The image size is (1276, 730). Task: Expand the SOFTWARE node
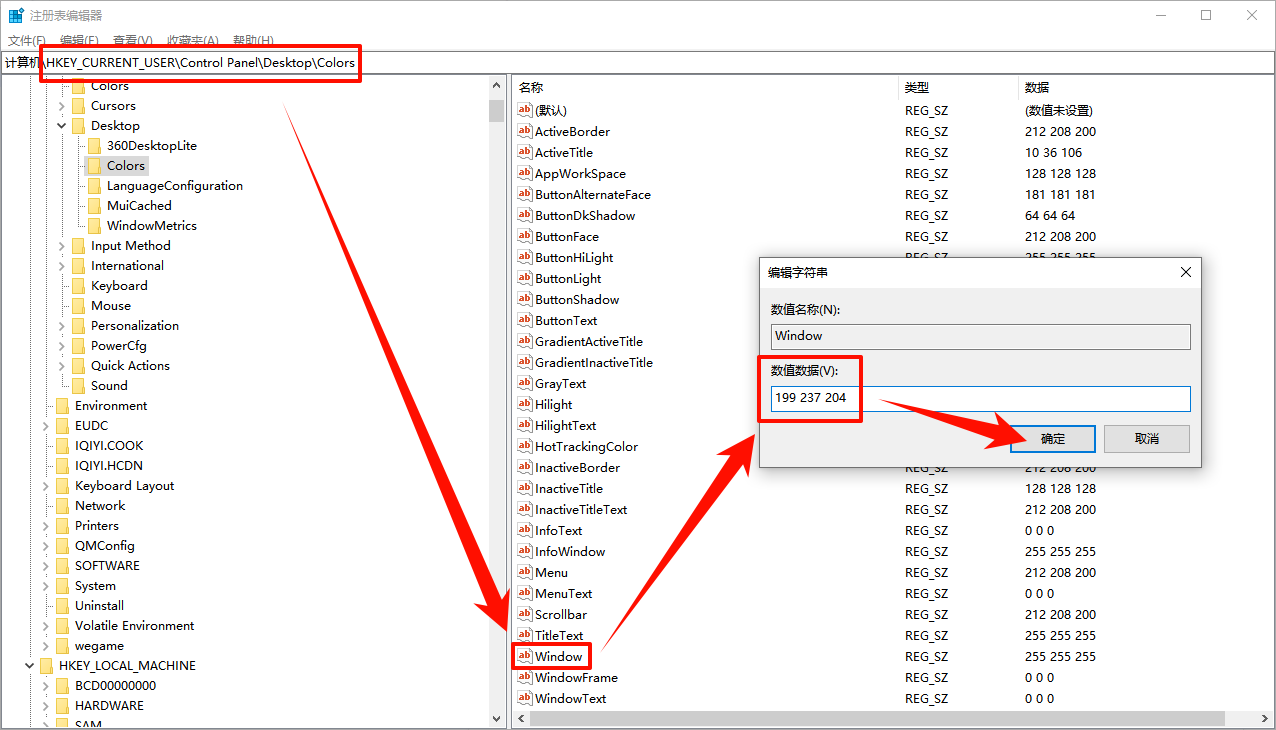point(46,565)
